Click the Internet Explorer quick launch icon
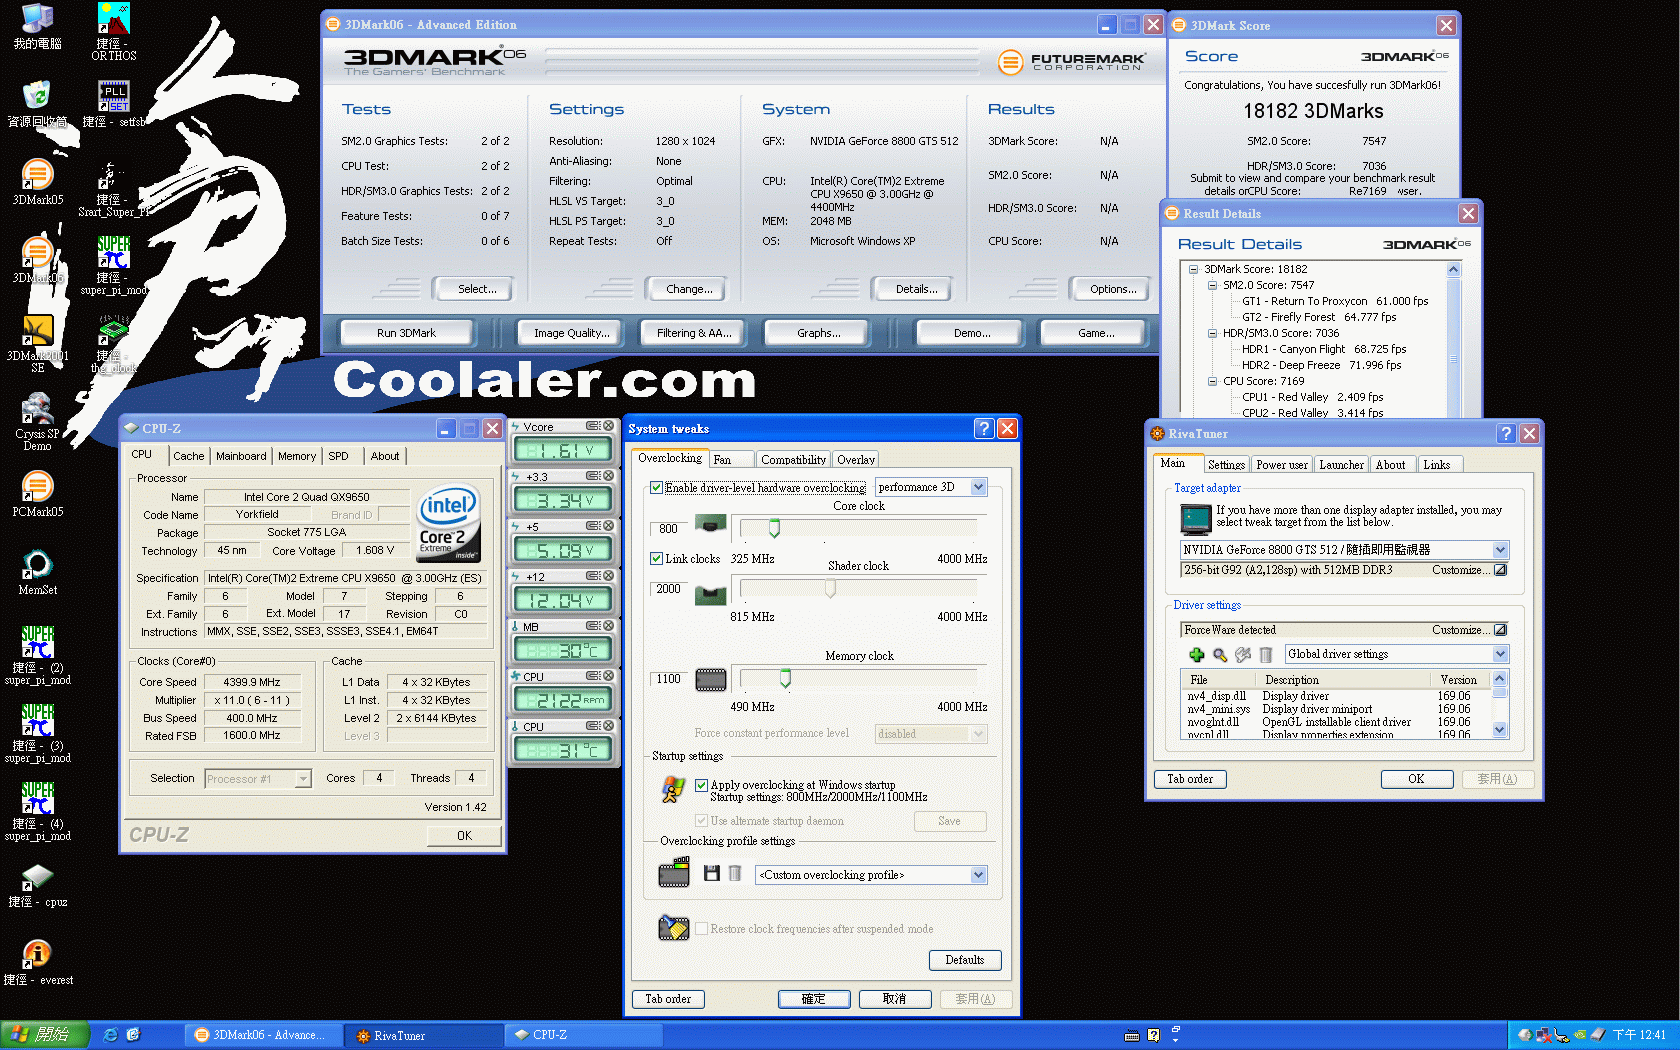This screenshot has width=1680, height=1050. pos(111,1035)
